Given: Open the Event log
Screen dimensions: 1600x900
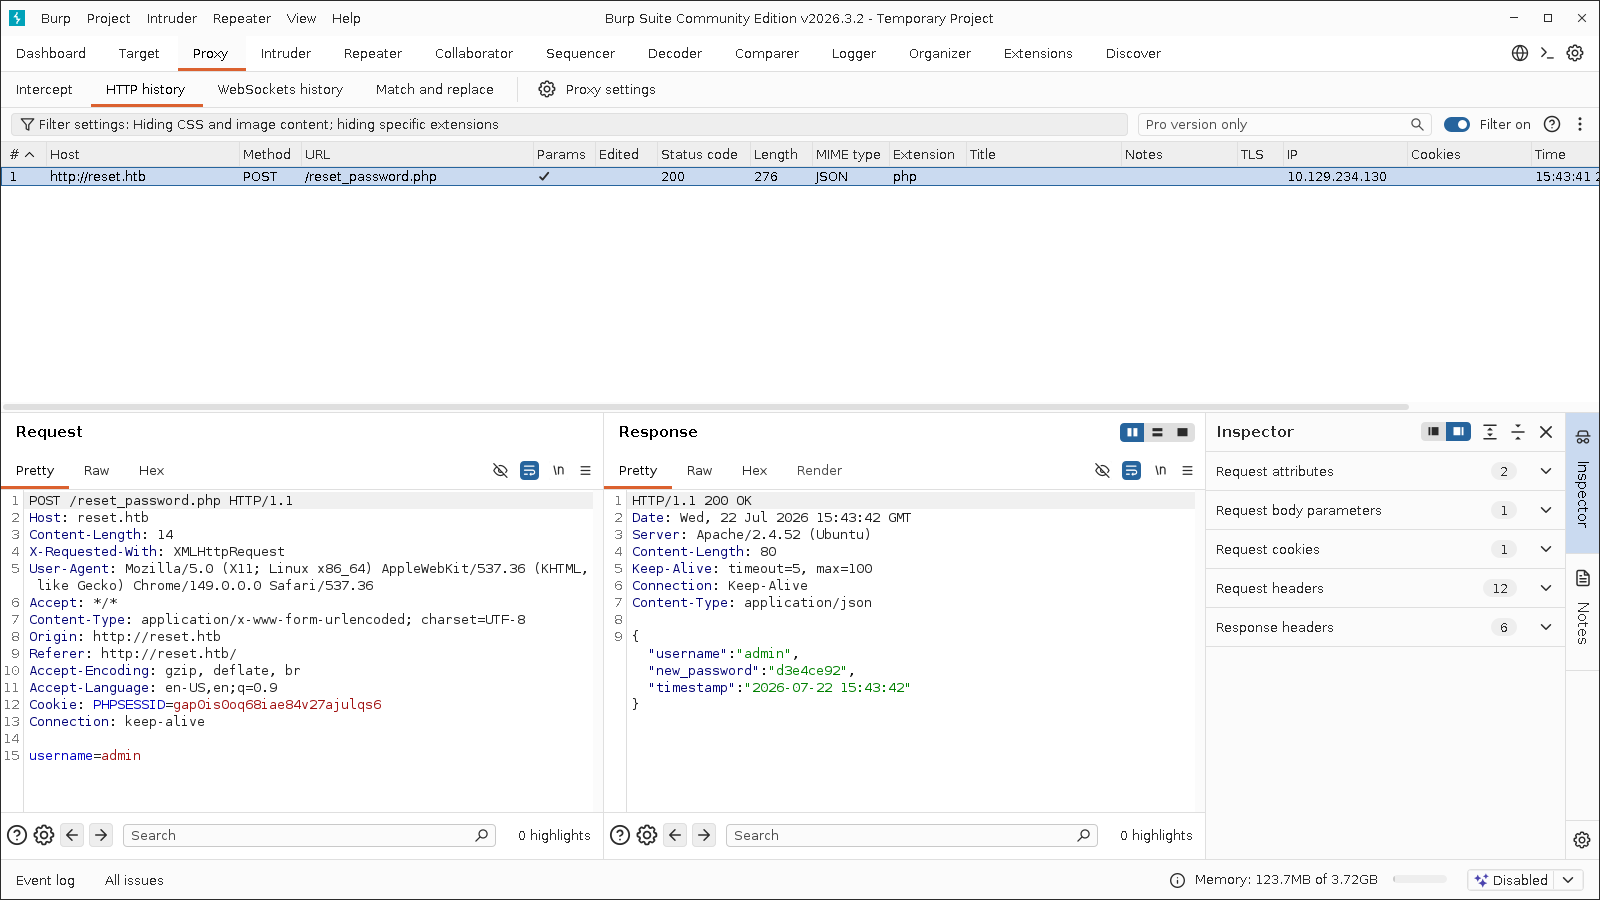Looking at the screenshot, I should 45,880.
